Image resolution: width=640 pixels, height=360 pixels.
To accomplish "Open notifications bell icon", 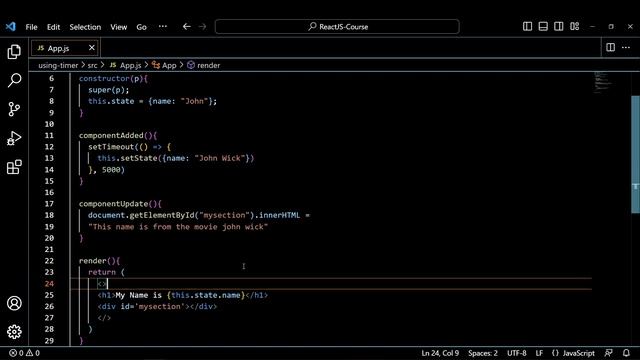I will [x=626, y=353].
